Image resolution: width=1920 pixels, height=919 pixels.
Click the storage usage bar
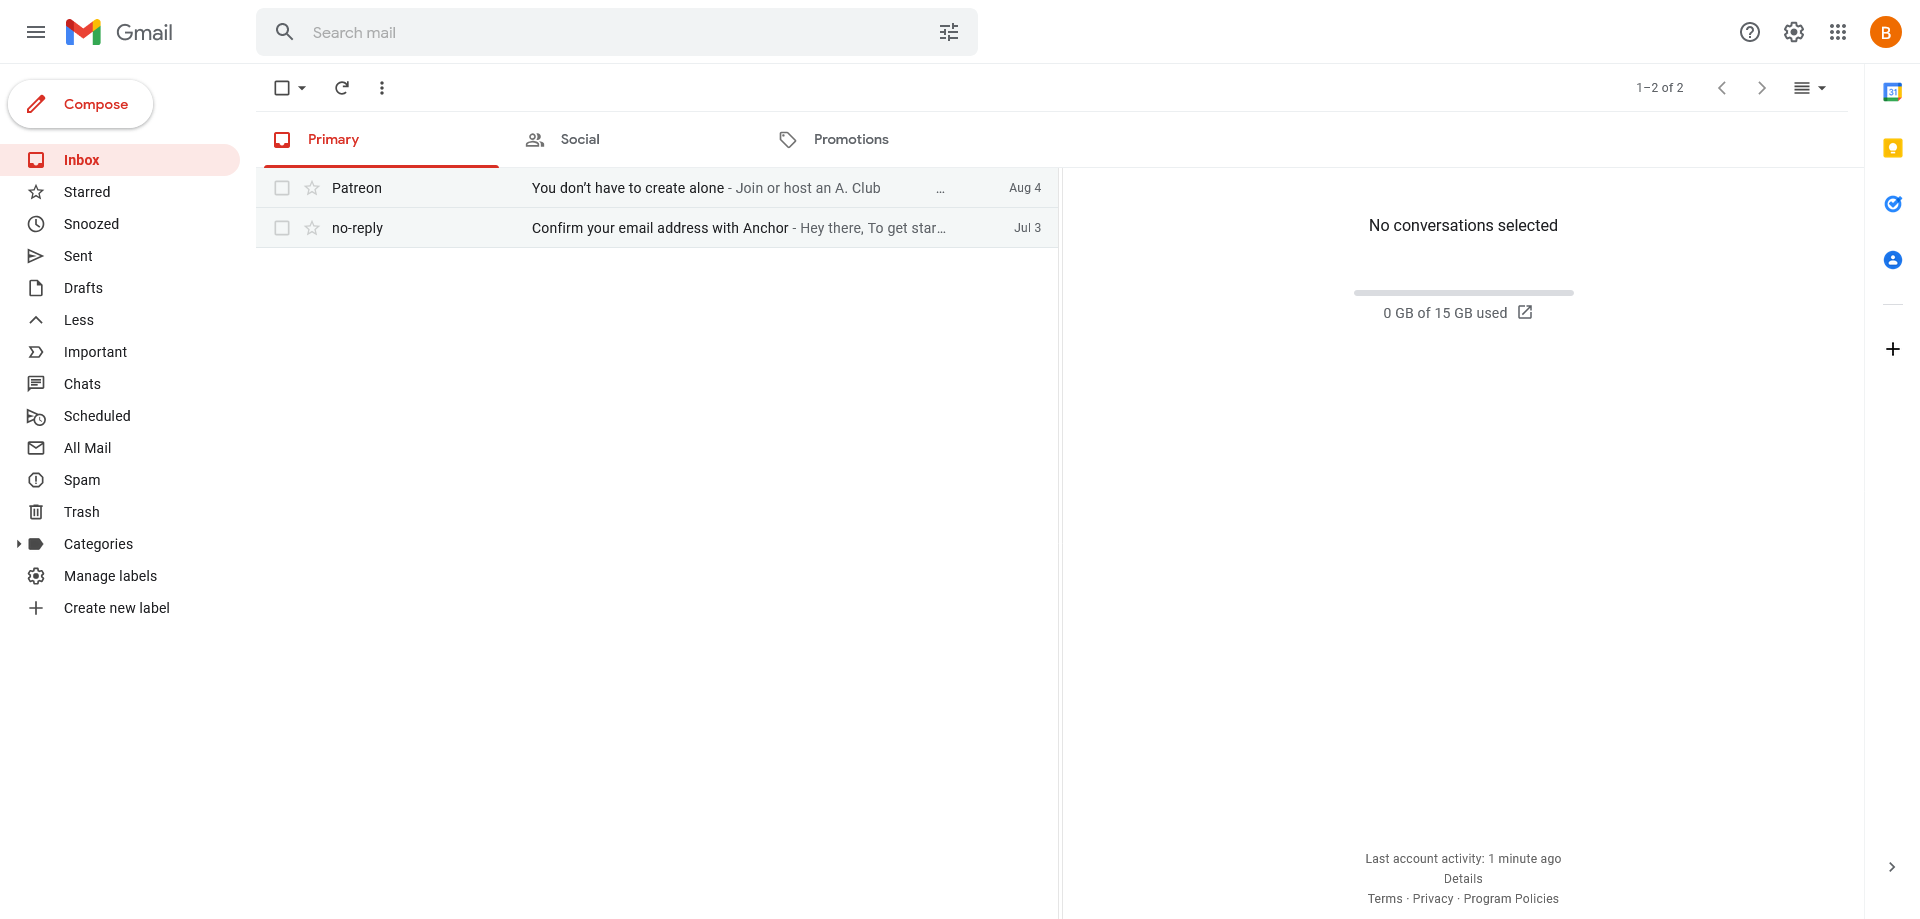click(1462, 292)
